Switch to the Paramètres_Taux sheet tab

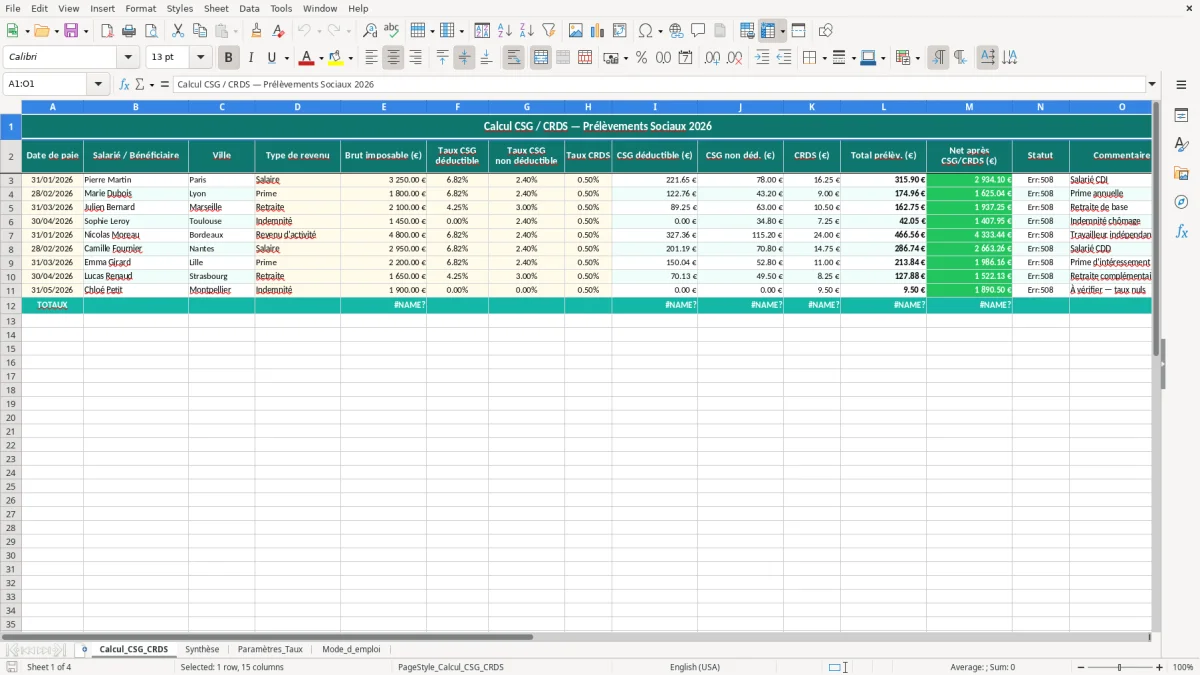click(x=270, y=649)
